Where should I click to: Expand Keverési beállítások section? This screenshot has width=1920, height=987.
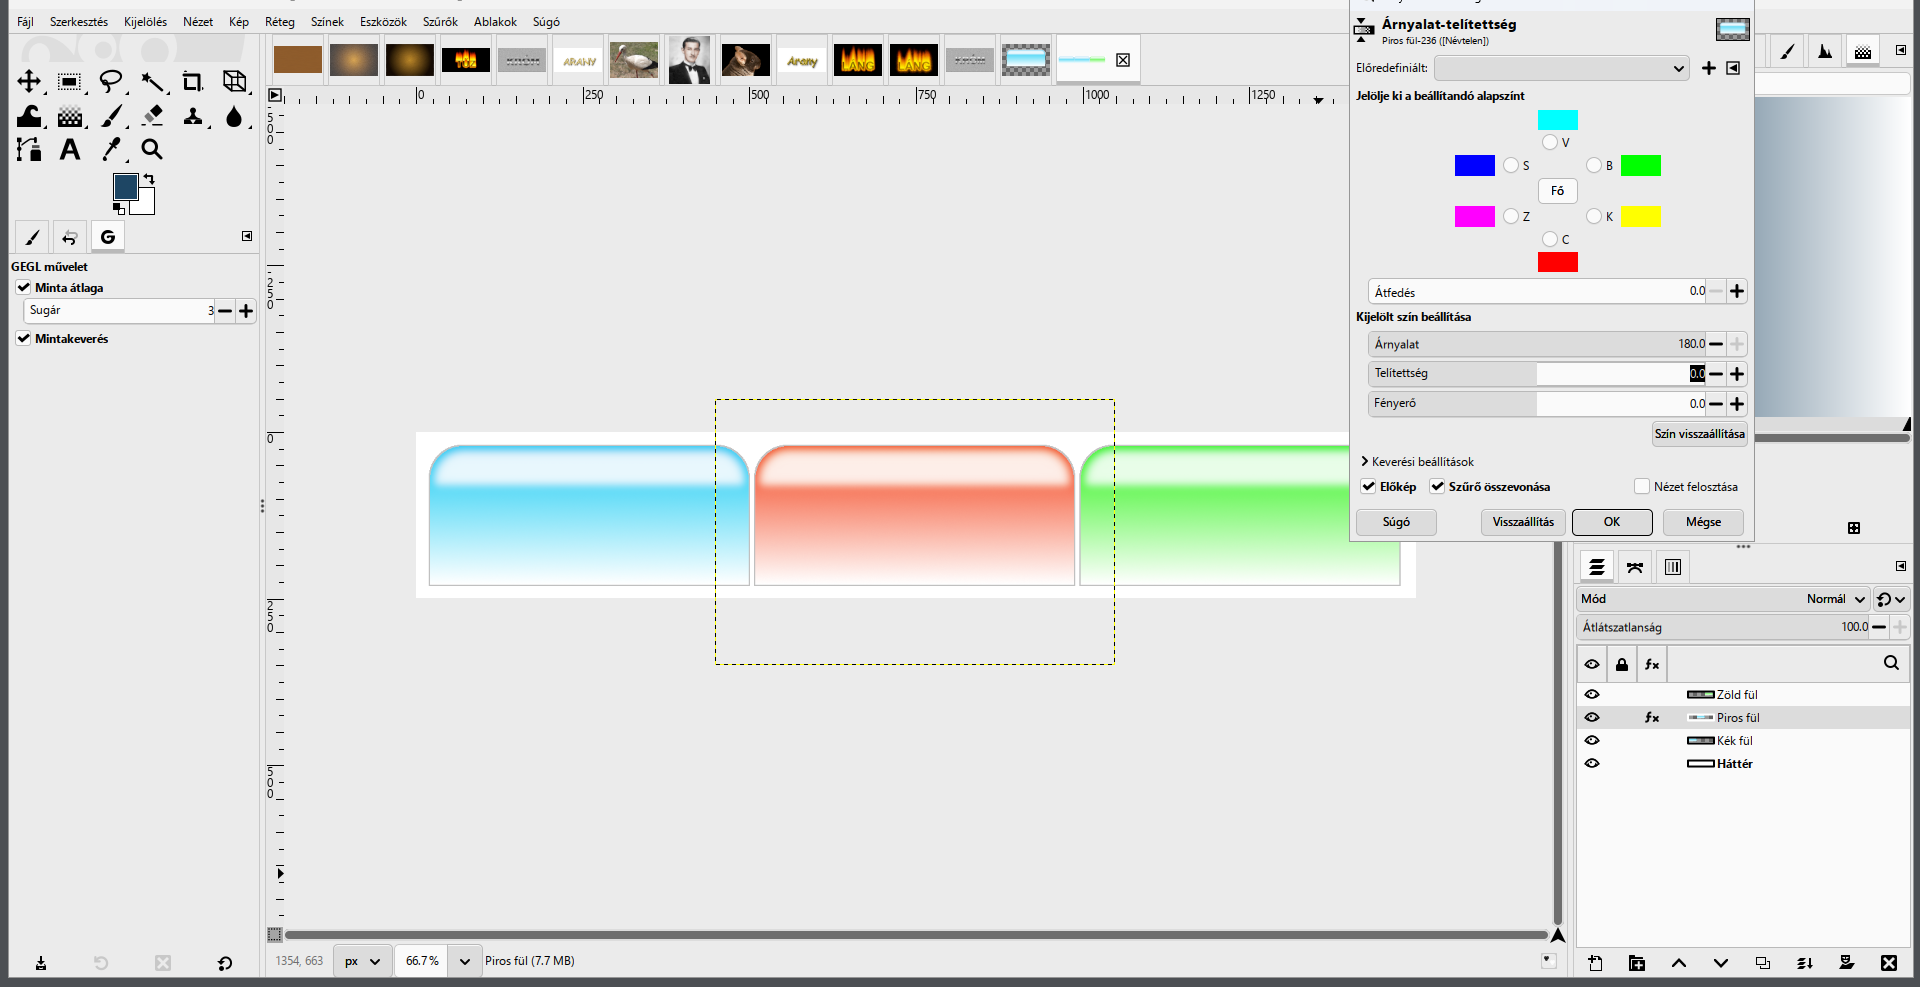click(x=1417, y=462)
